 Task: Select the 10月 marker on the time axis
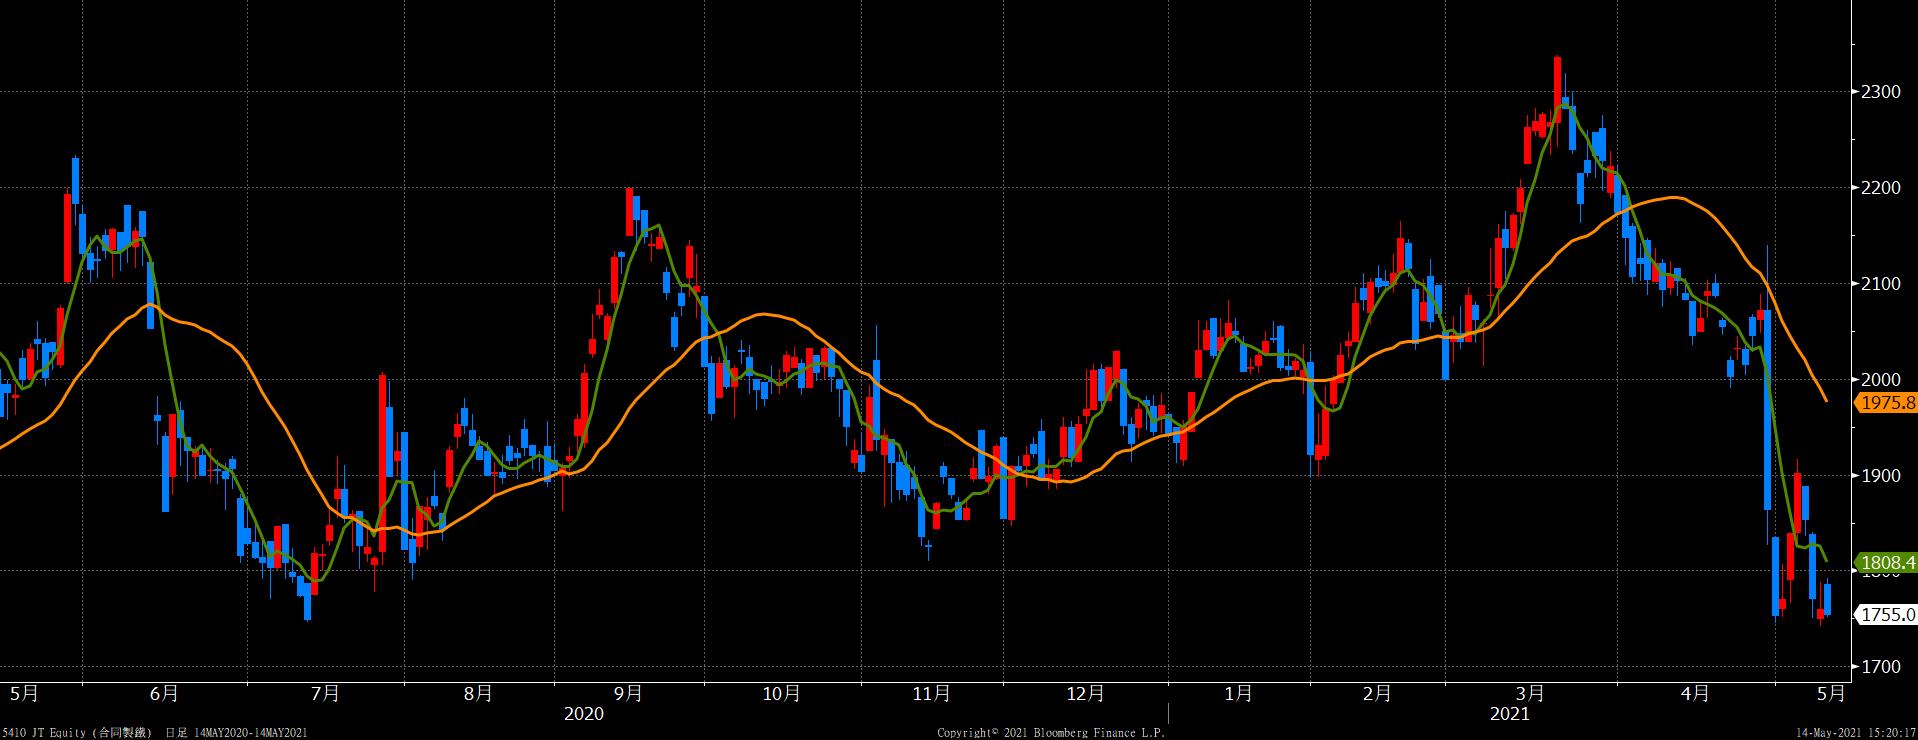pyautogui.click(x=781, y=693)
